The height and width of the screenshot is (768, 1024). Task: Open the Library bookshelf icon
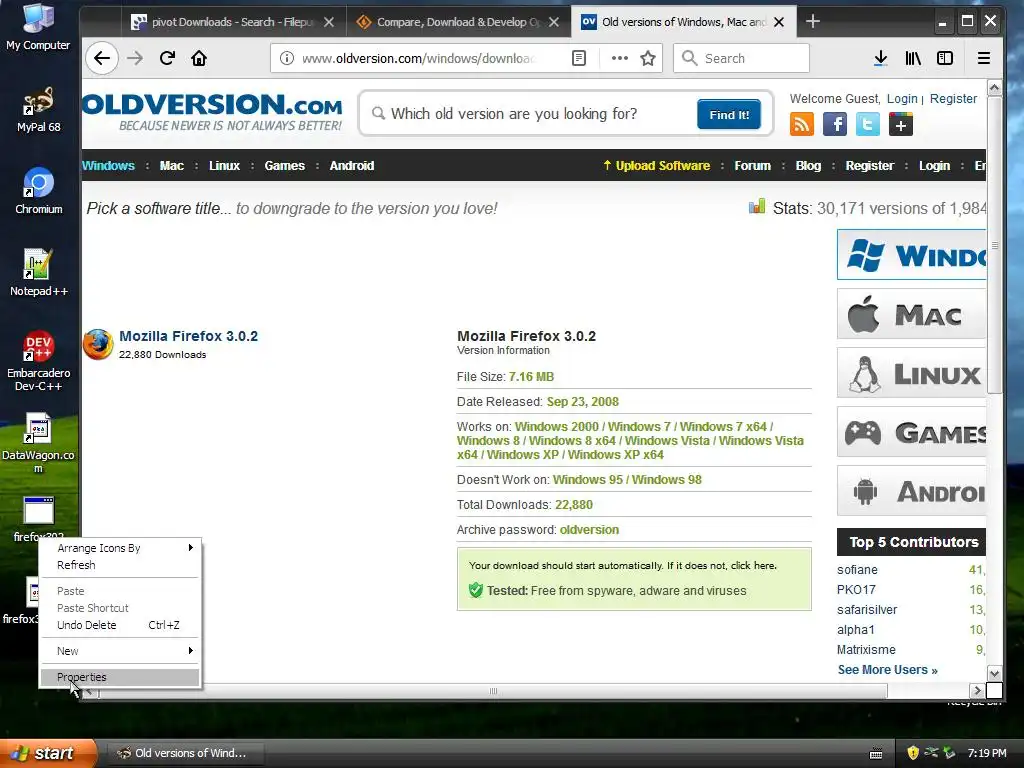click(913, 58)
